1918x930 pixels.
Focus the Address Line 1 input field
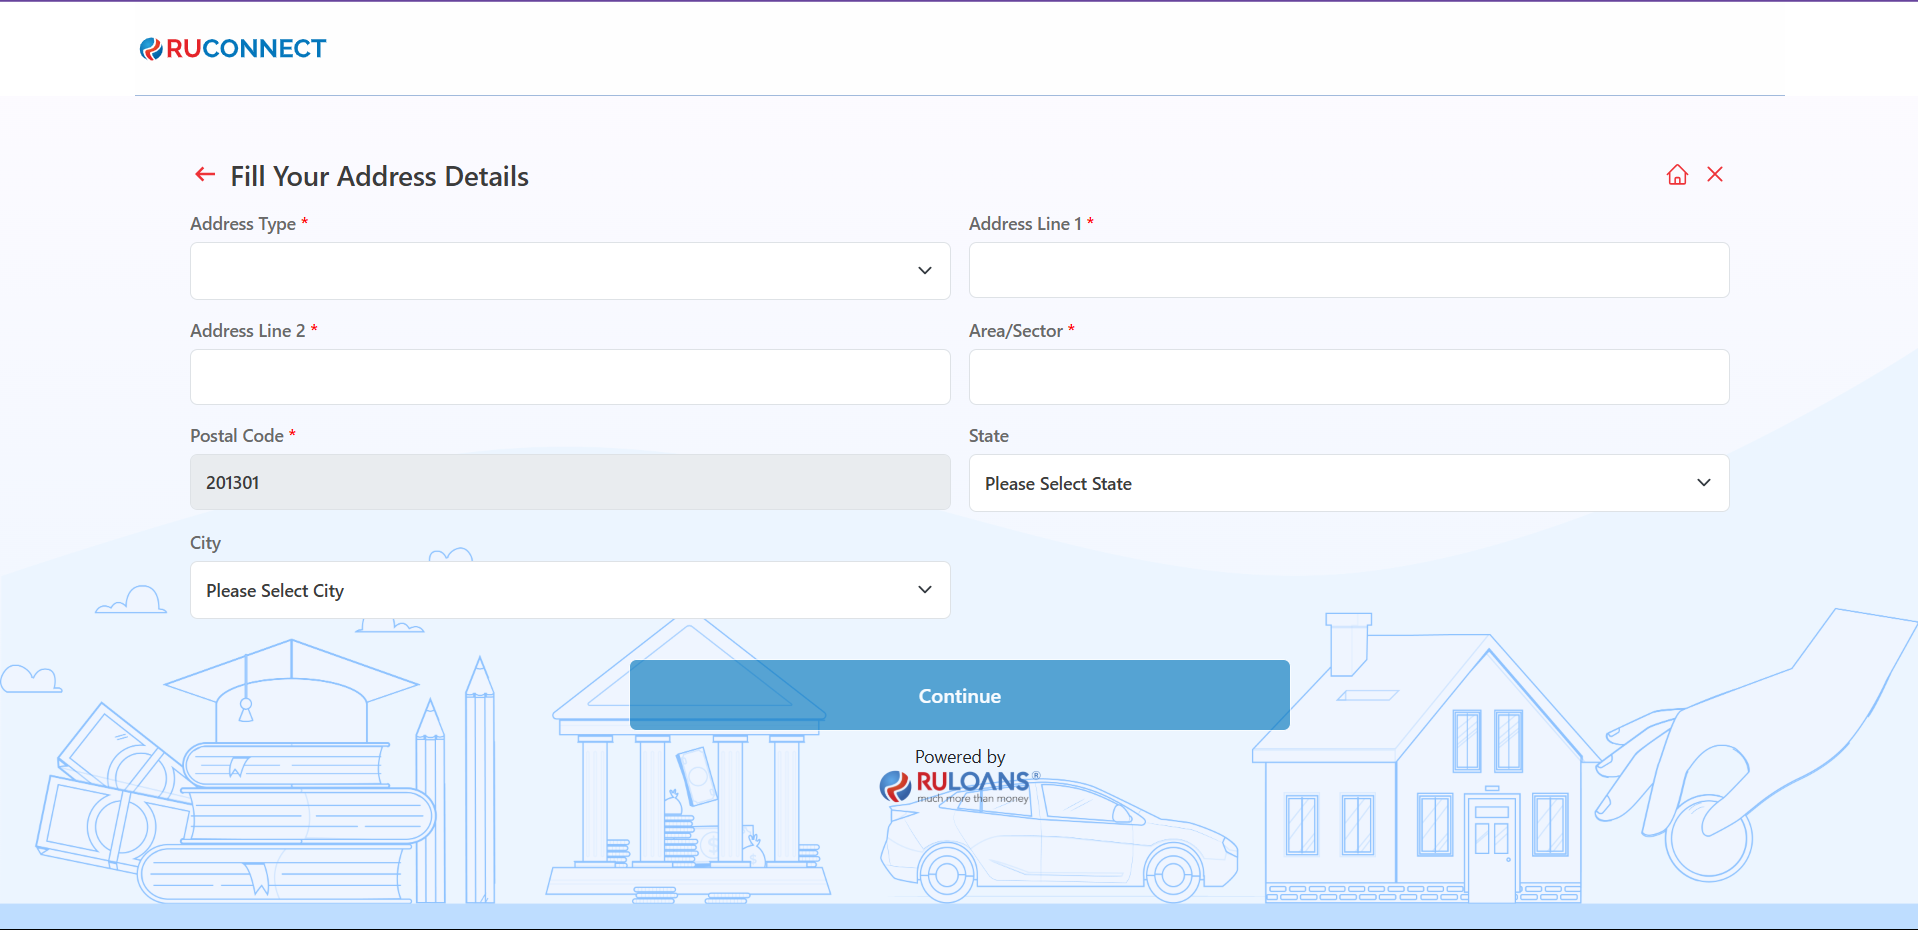point(1348,270)
